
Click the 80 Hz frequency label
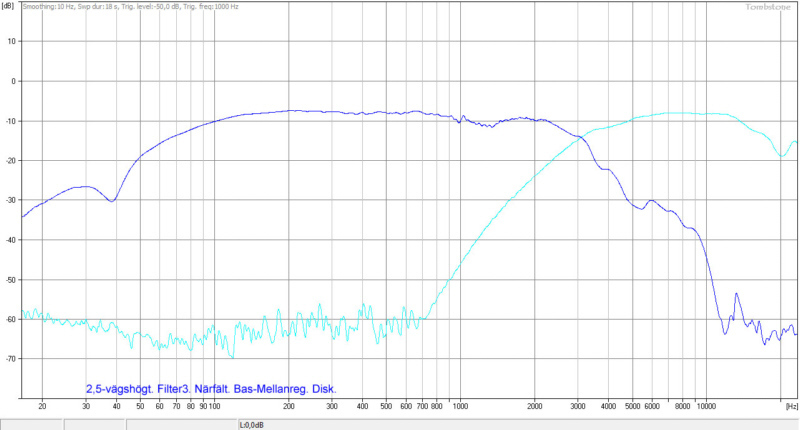191,407
